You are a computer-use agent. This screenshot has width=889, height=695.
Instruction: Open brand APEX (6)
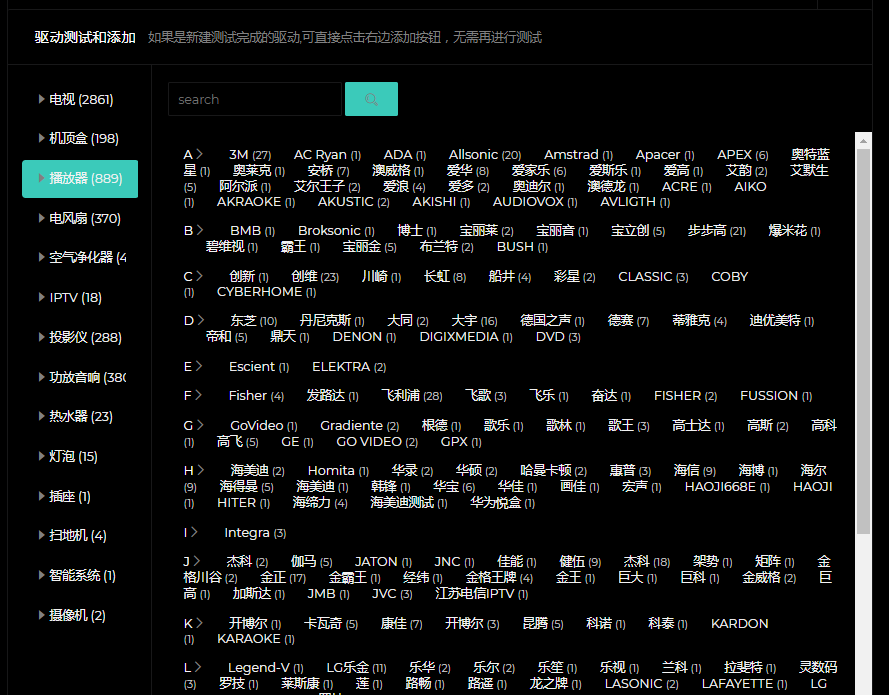pos(743,155)
